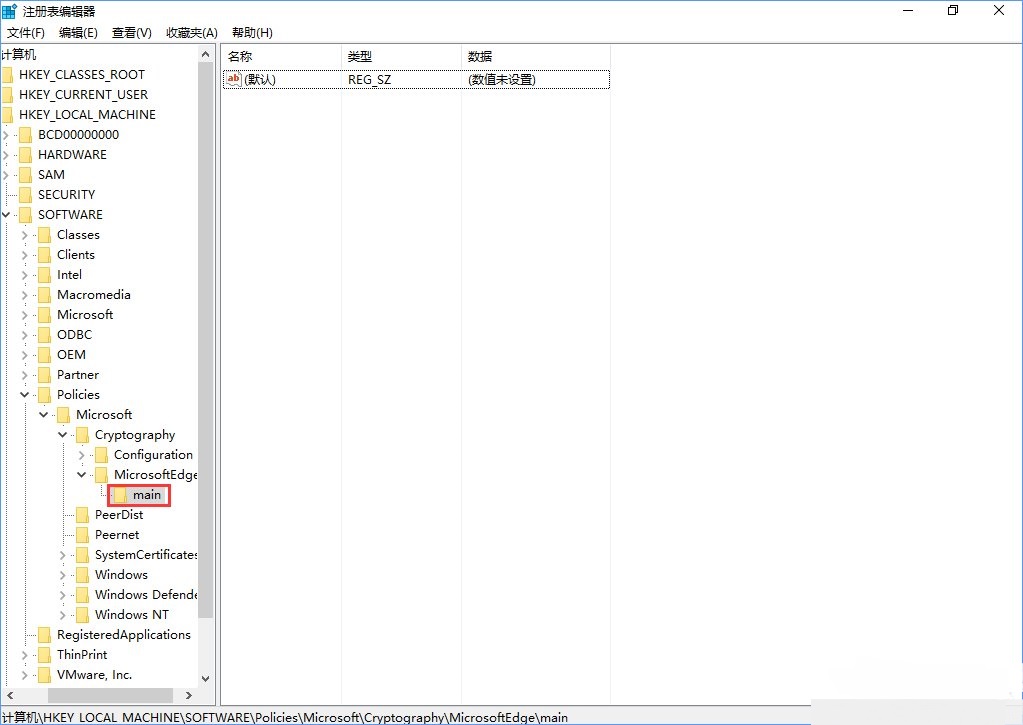
Task: Click the PeerDist folder icon
Action: click(x=82, y=516)
